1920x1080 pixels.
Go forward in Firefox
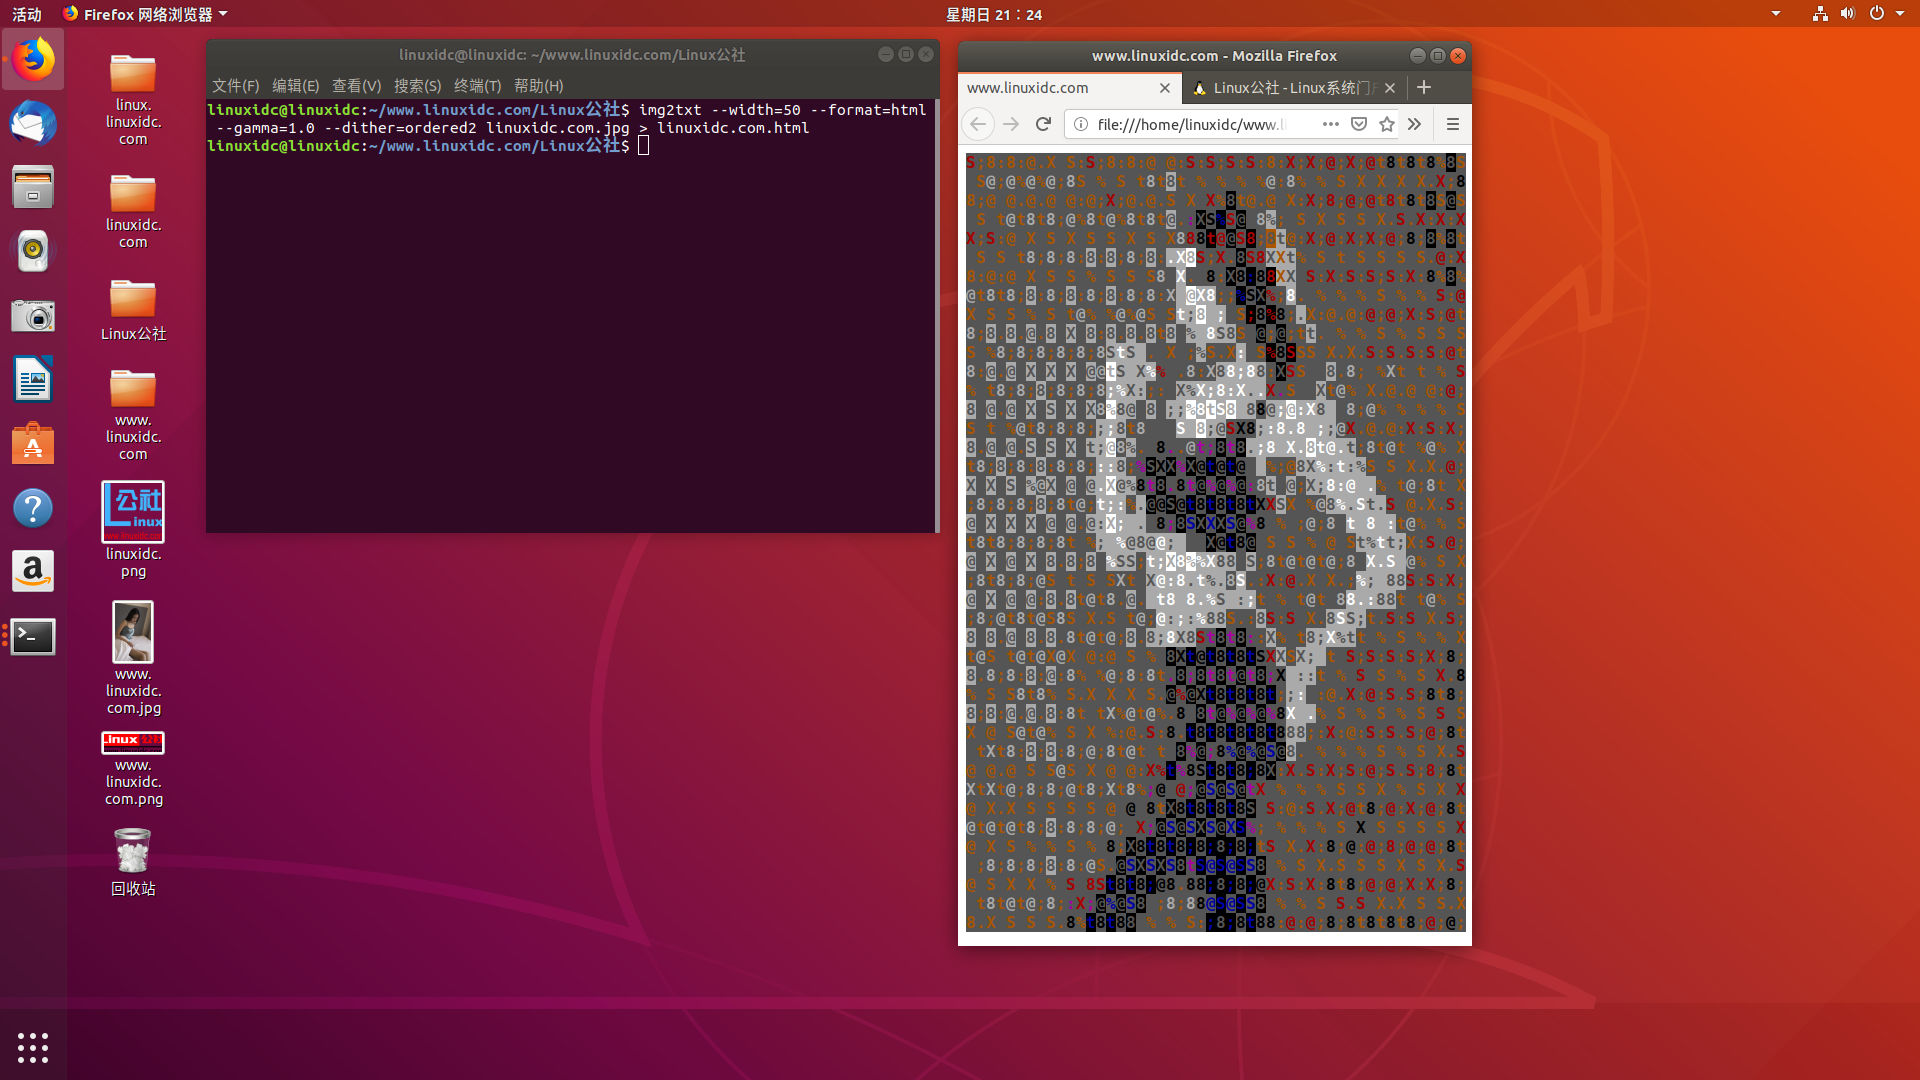coord(1011,124)
